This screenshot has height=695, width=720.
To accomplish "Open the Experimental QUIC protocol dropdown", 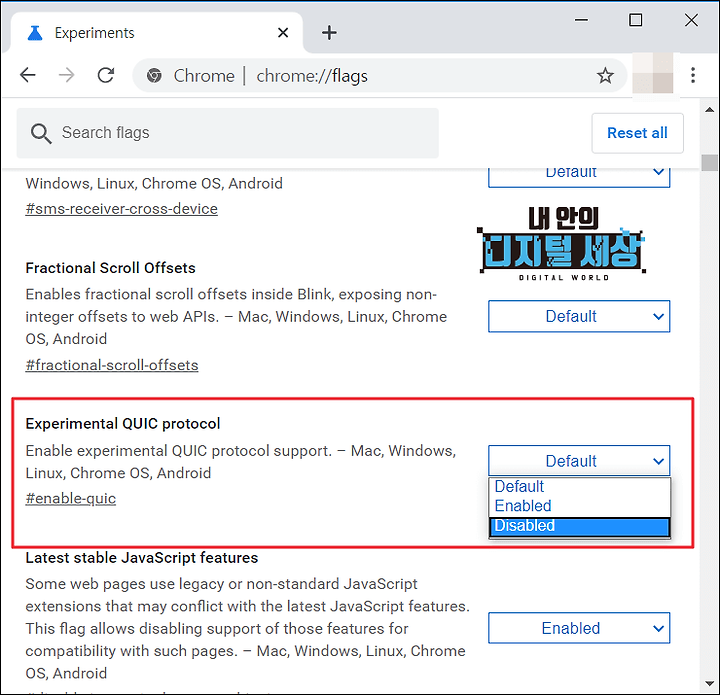I will [579, 460].
